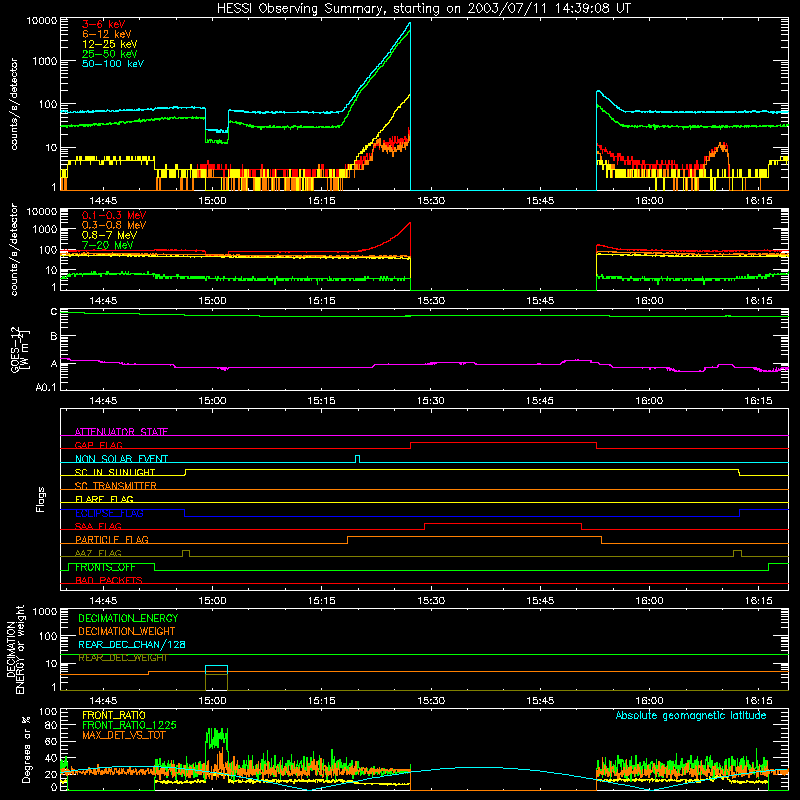Select the 3-6 keV legend label
The width and height of the screenshot is (800, 800).
point(104,24)
